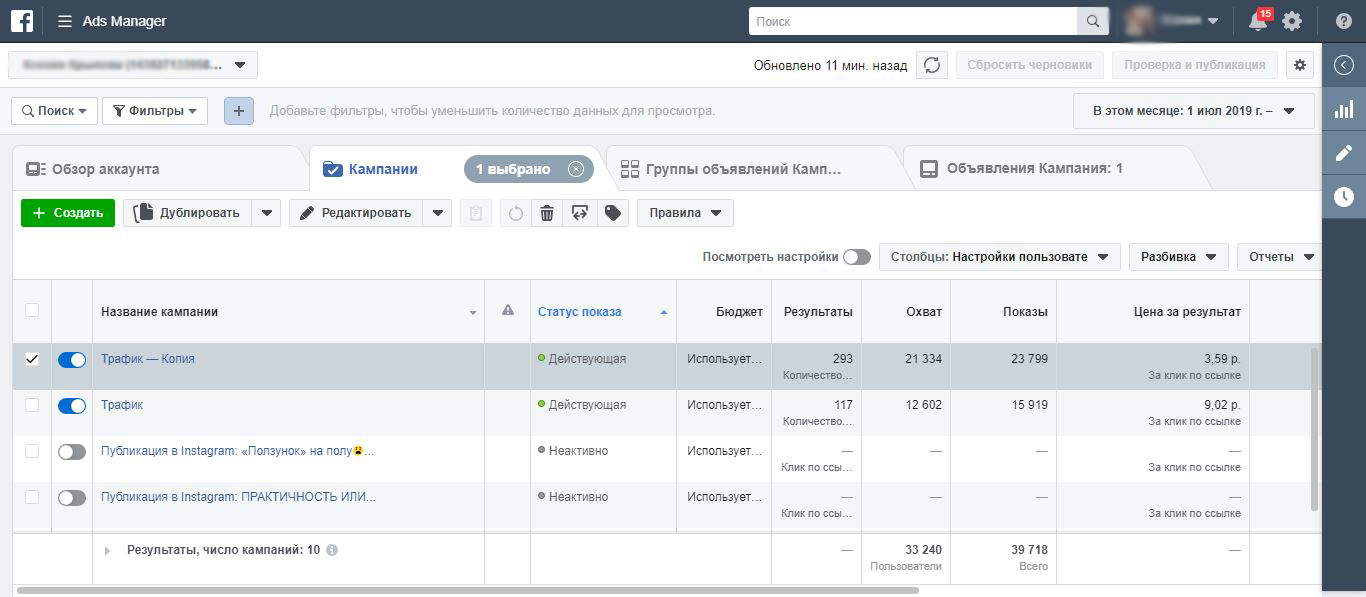Expand the Разбивка dropdown

coord(1178,257)
